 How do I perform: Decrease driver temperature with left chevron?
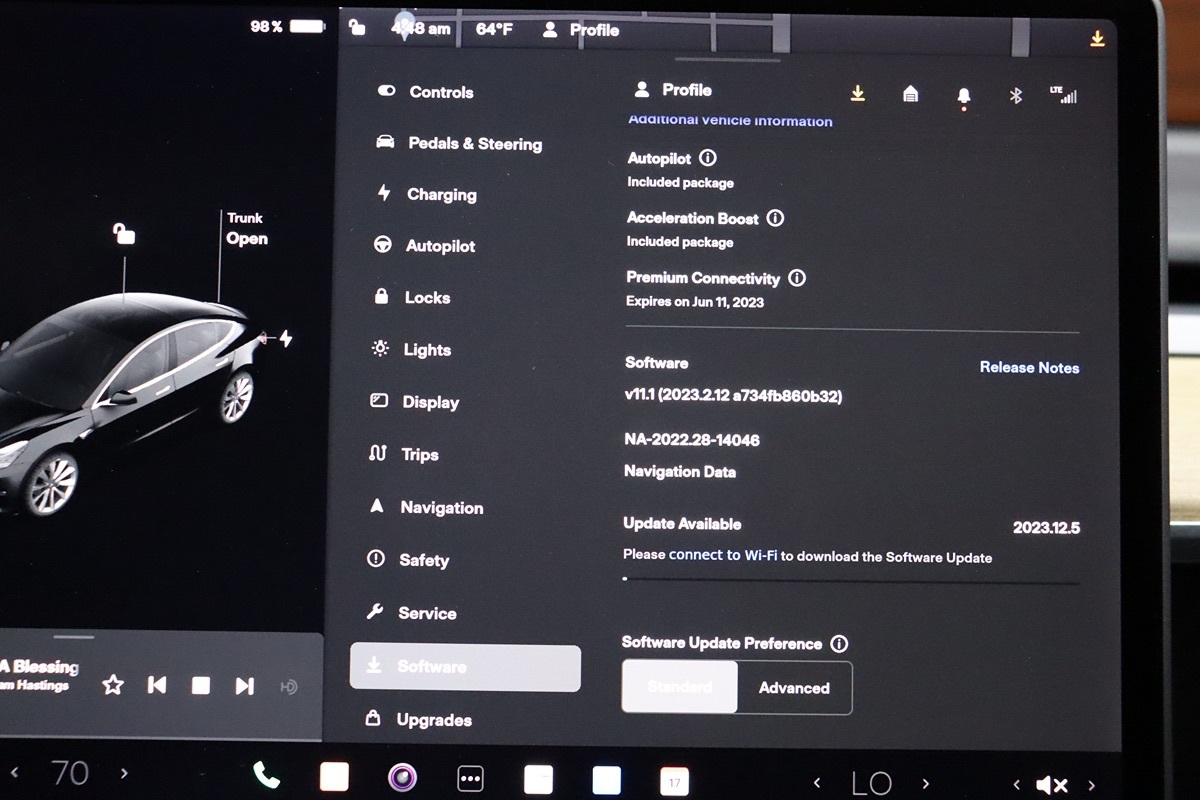point(15,773)
